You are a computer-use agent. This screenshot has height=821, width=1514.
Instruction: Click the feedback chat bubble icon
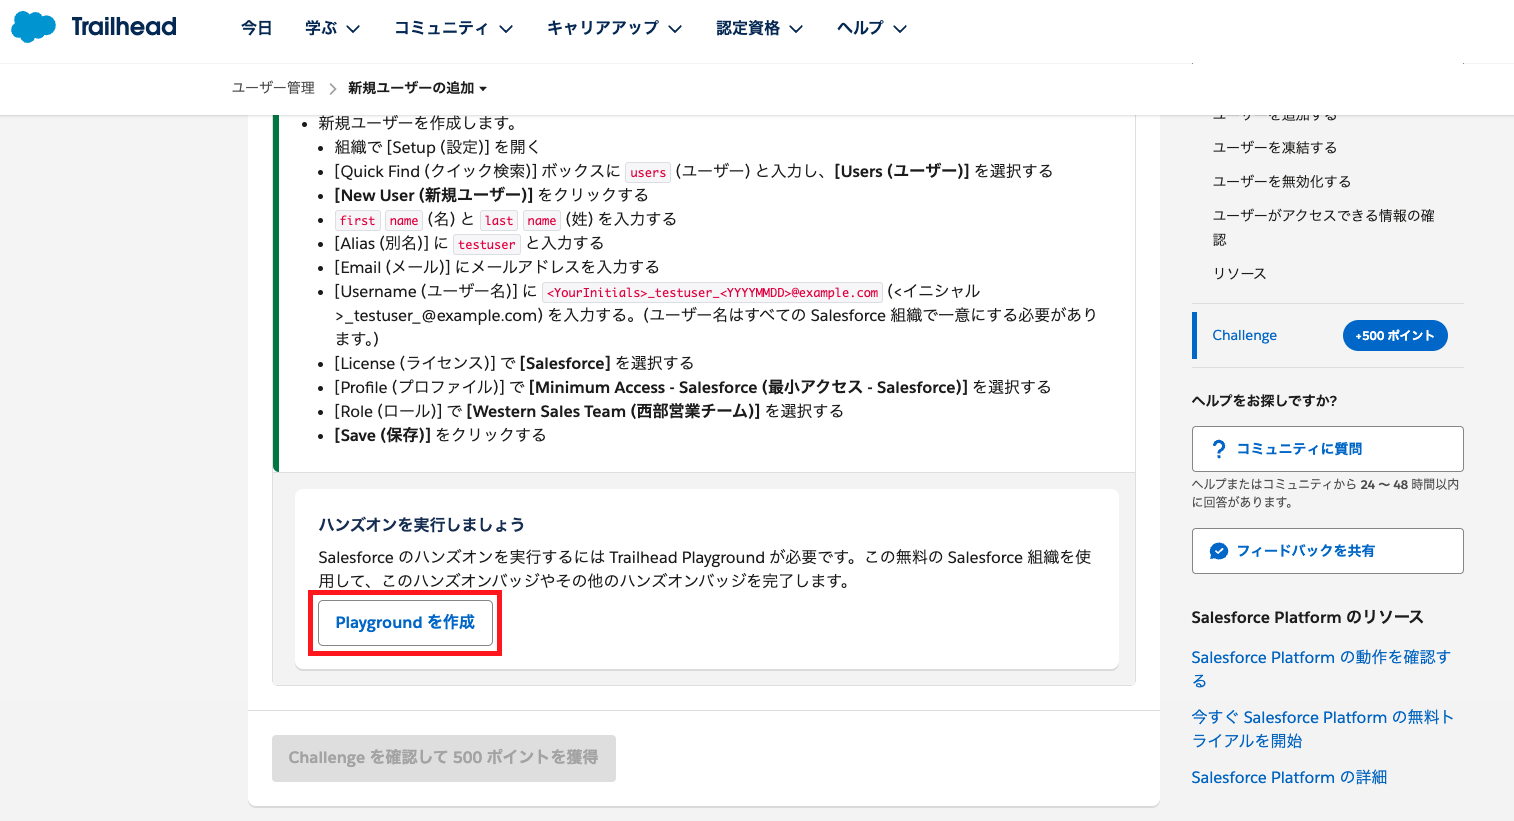1218,551
